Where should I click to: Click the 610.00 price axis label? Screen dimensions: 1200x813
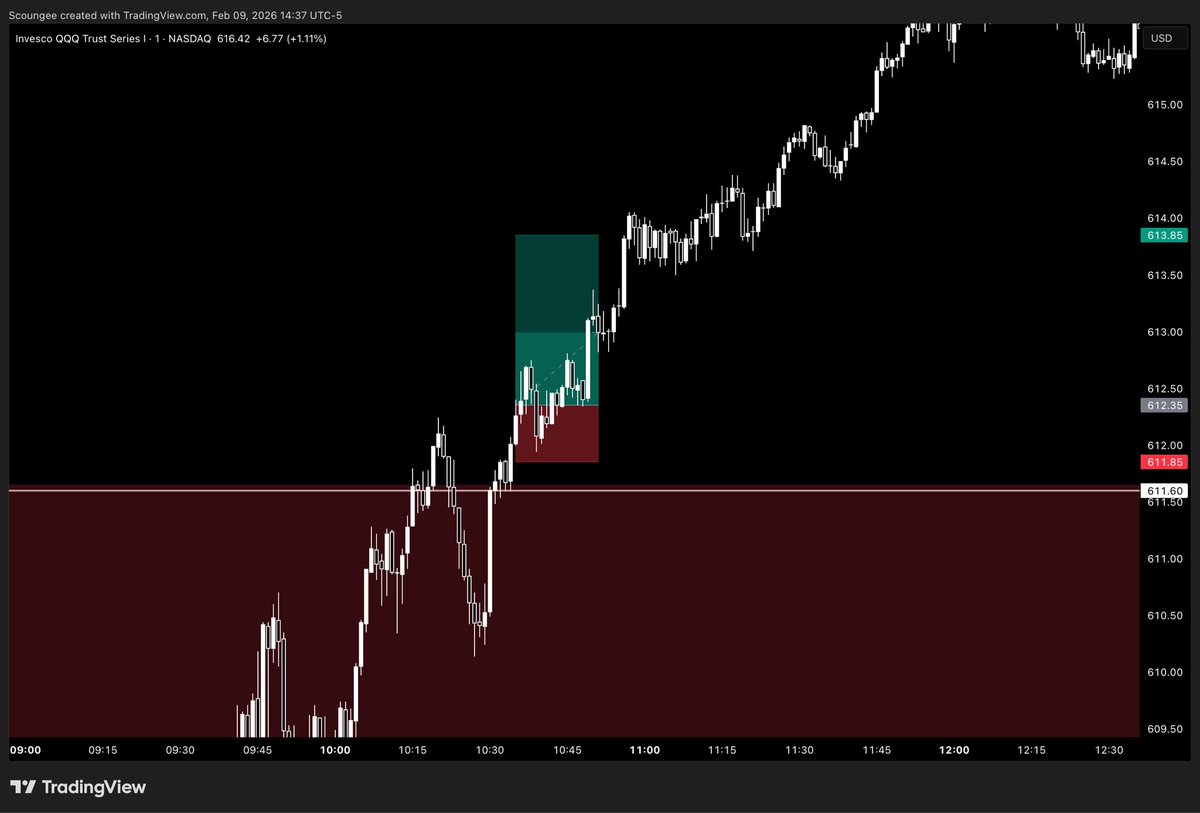click(x=1164, y=672)
